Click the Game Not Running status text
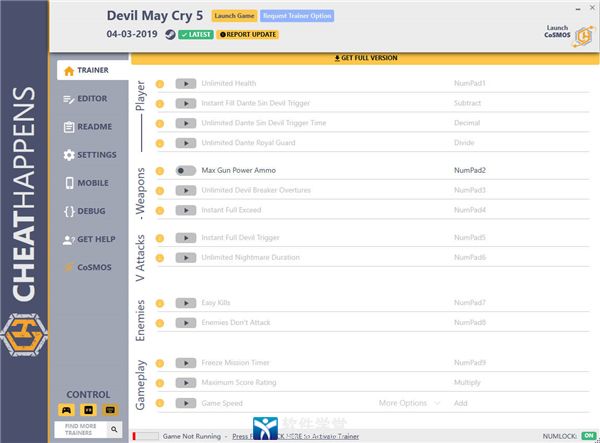The image size is (600, 443). point(192,436)
